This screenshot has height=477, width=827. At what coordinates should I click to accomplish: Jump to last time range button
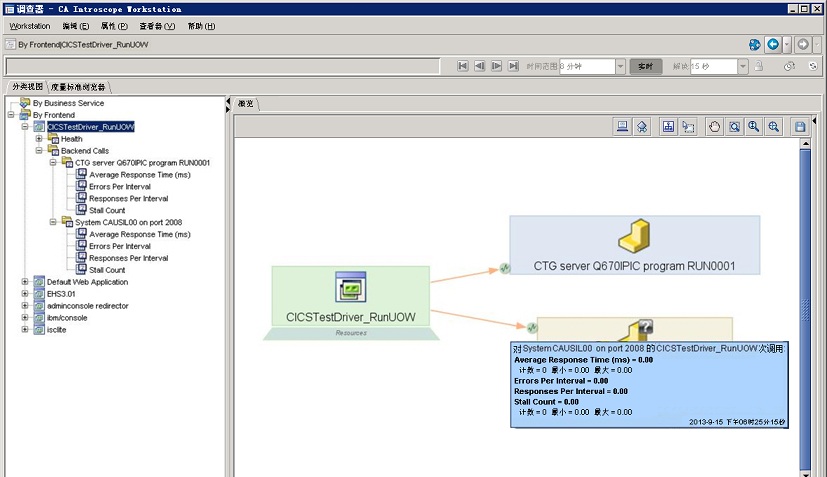(513, 66)
